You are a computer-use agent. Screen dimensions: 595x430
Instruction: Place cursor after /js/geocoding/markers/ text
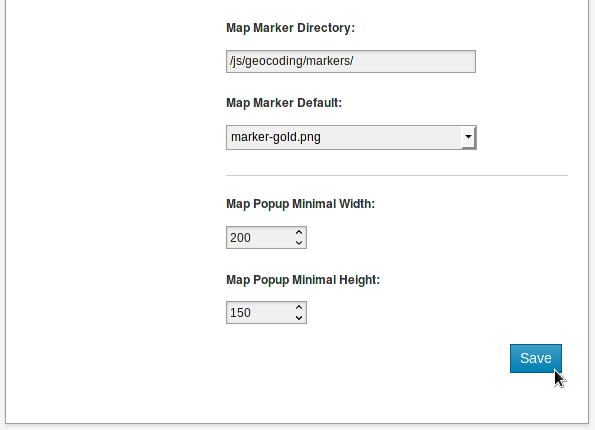point(354,61)
